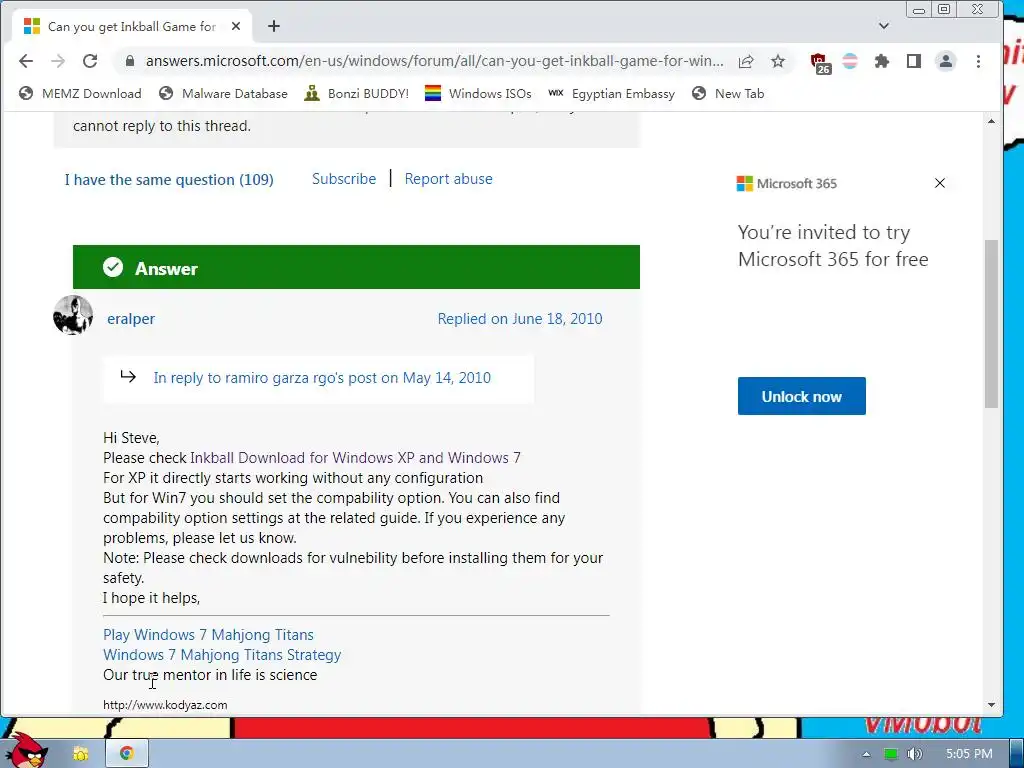Open the Extensions puzzle piece menu
Screen dimensions: 1024x768
coord(882,61)
